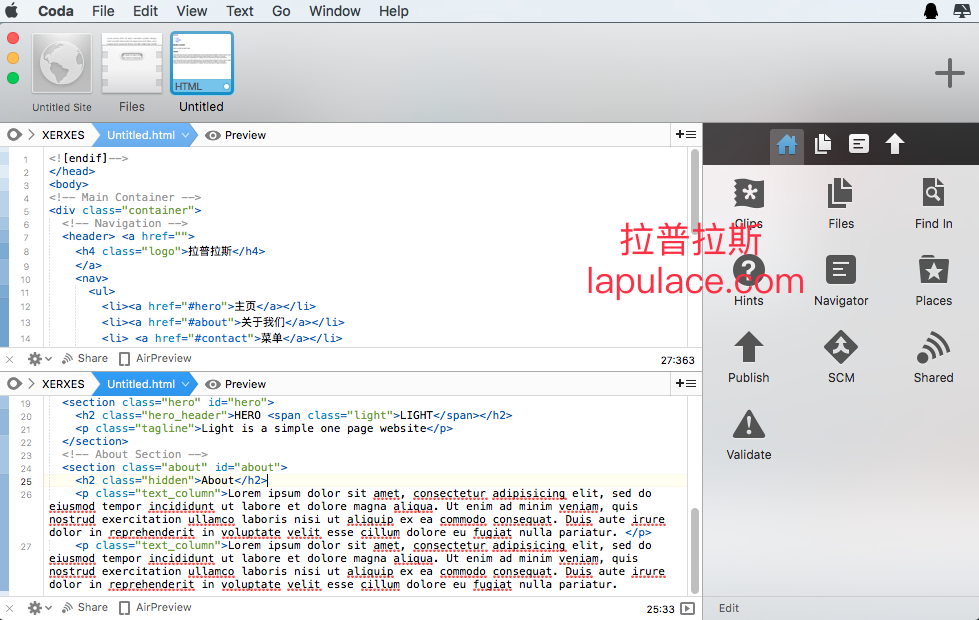Open the SCM tool
This screenshot has width=979, height=620.
(840, 357)
